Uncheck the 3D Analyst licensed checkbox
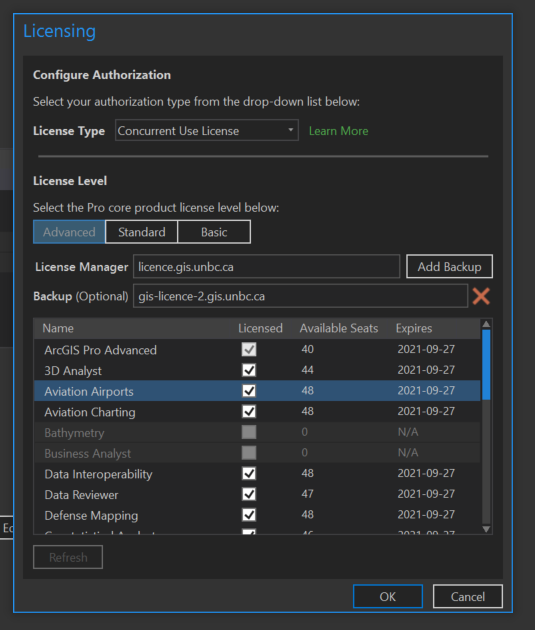The width and height of the screenshot is (535, 630). [x=249, y=370]
